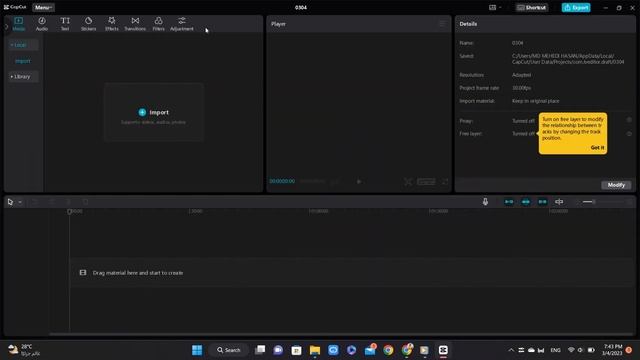Image resolution: width=640 pixels, height=360 pixels.
Task: Open the Media tab
Action: click(x=19, y=24)
